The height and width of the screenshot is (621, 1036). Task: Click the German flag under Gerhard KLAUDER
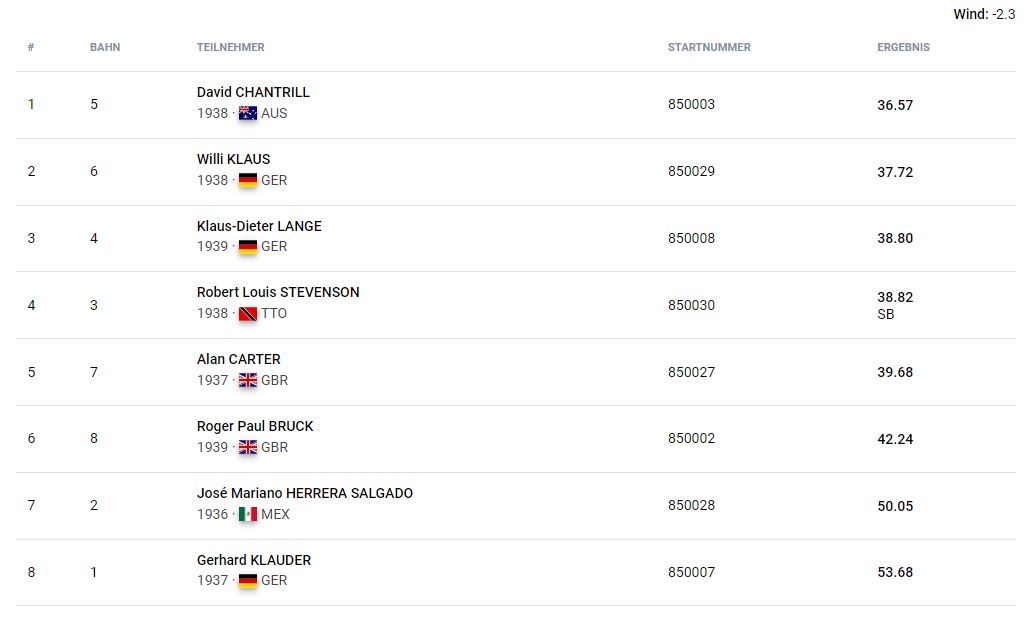click(248, 581)
